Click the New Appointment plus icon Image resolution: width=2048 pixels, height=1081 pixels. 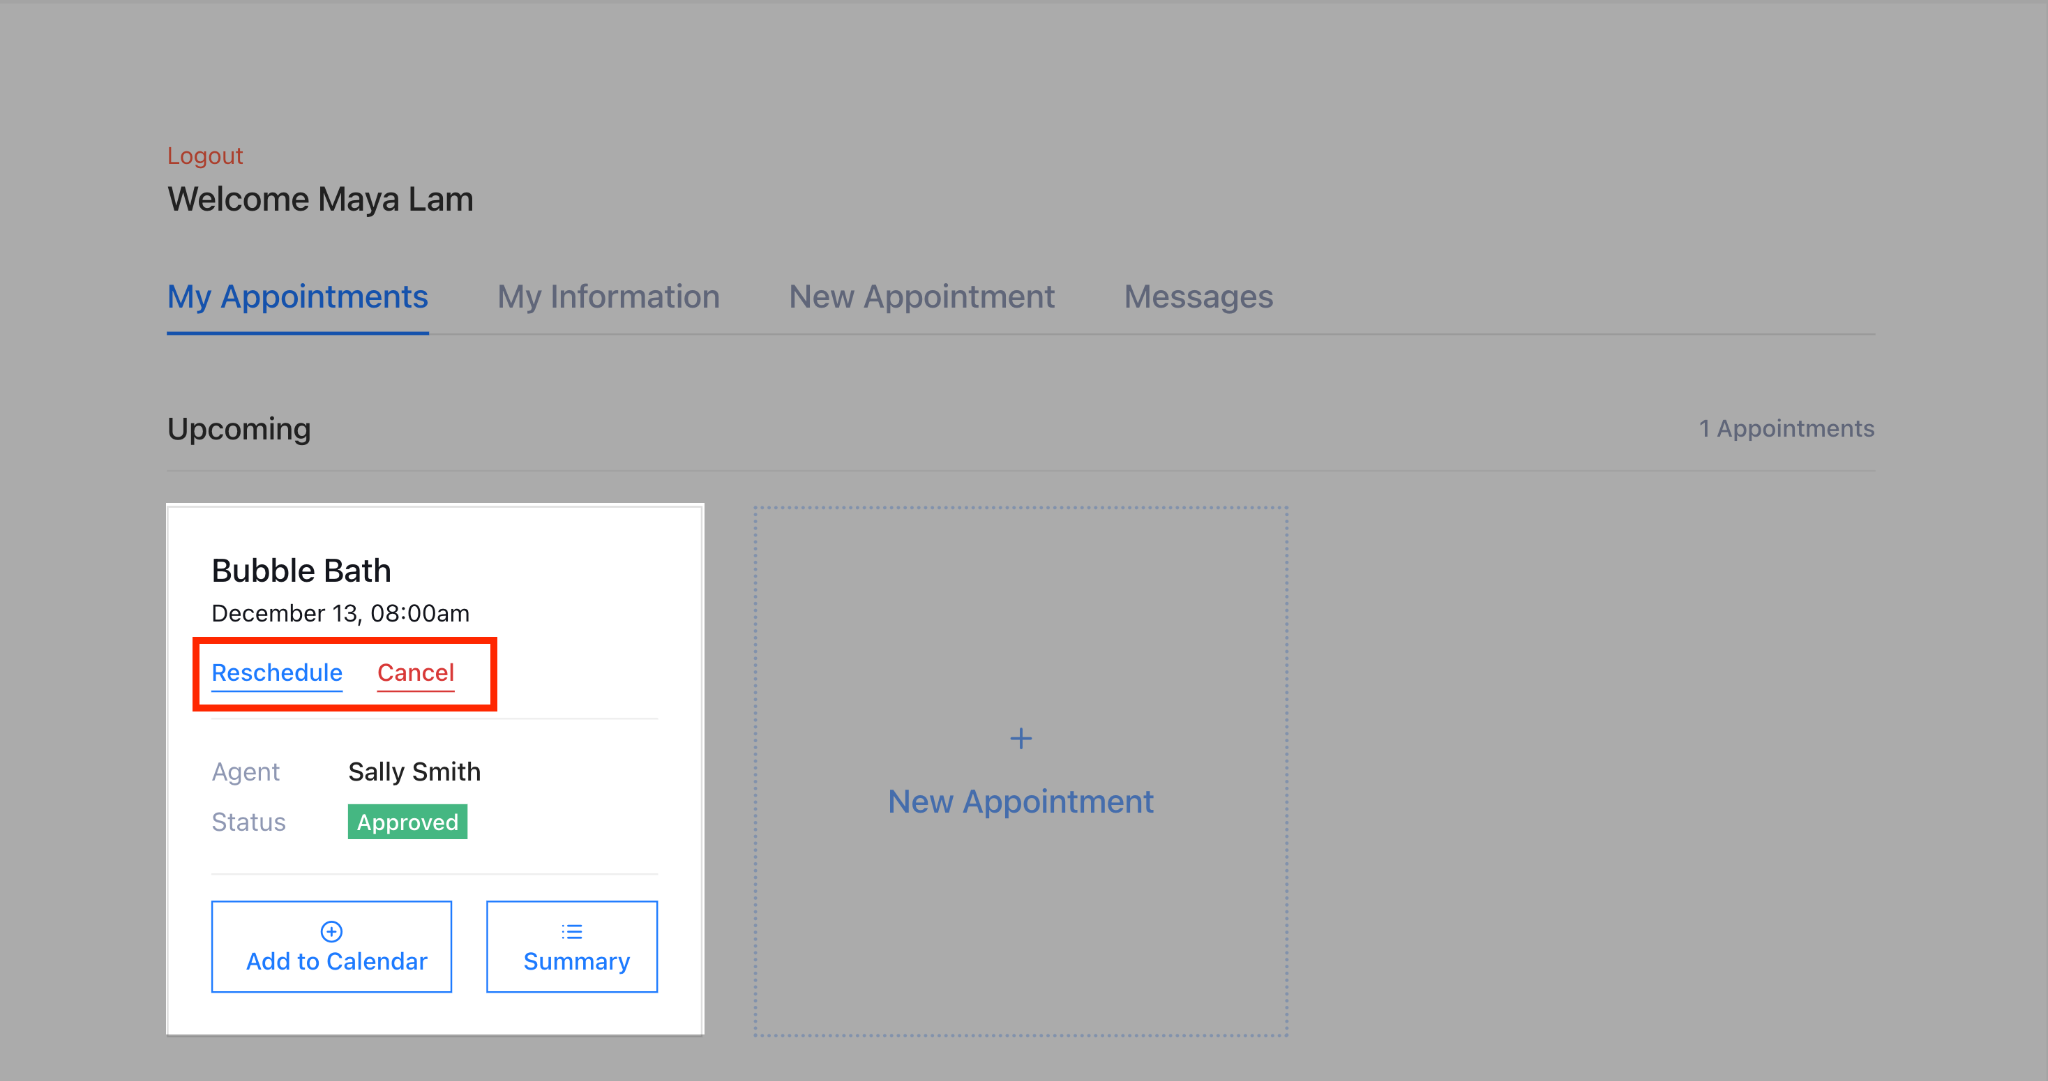(1020, 738)
